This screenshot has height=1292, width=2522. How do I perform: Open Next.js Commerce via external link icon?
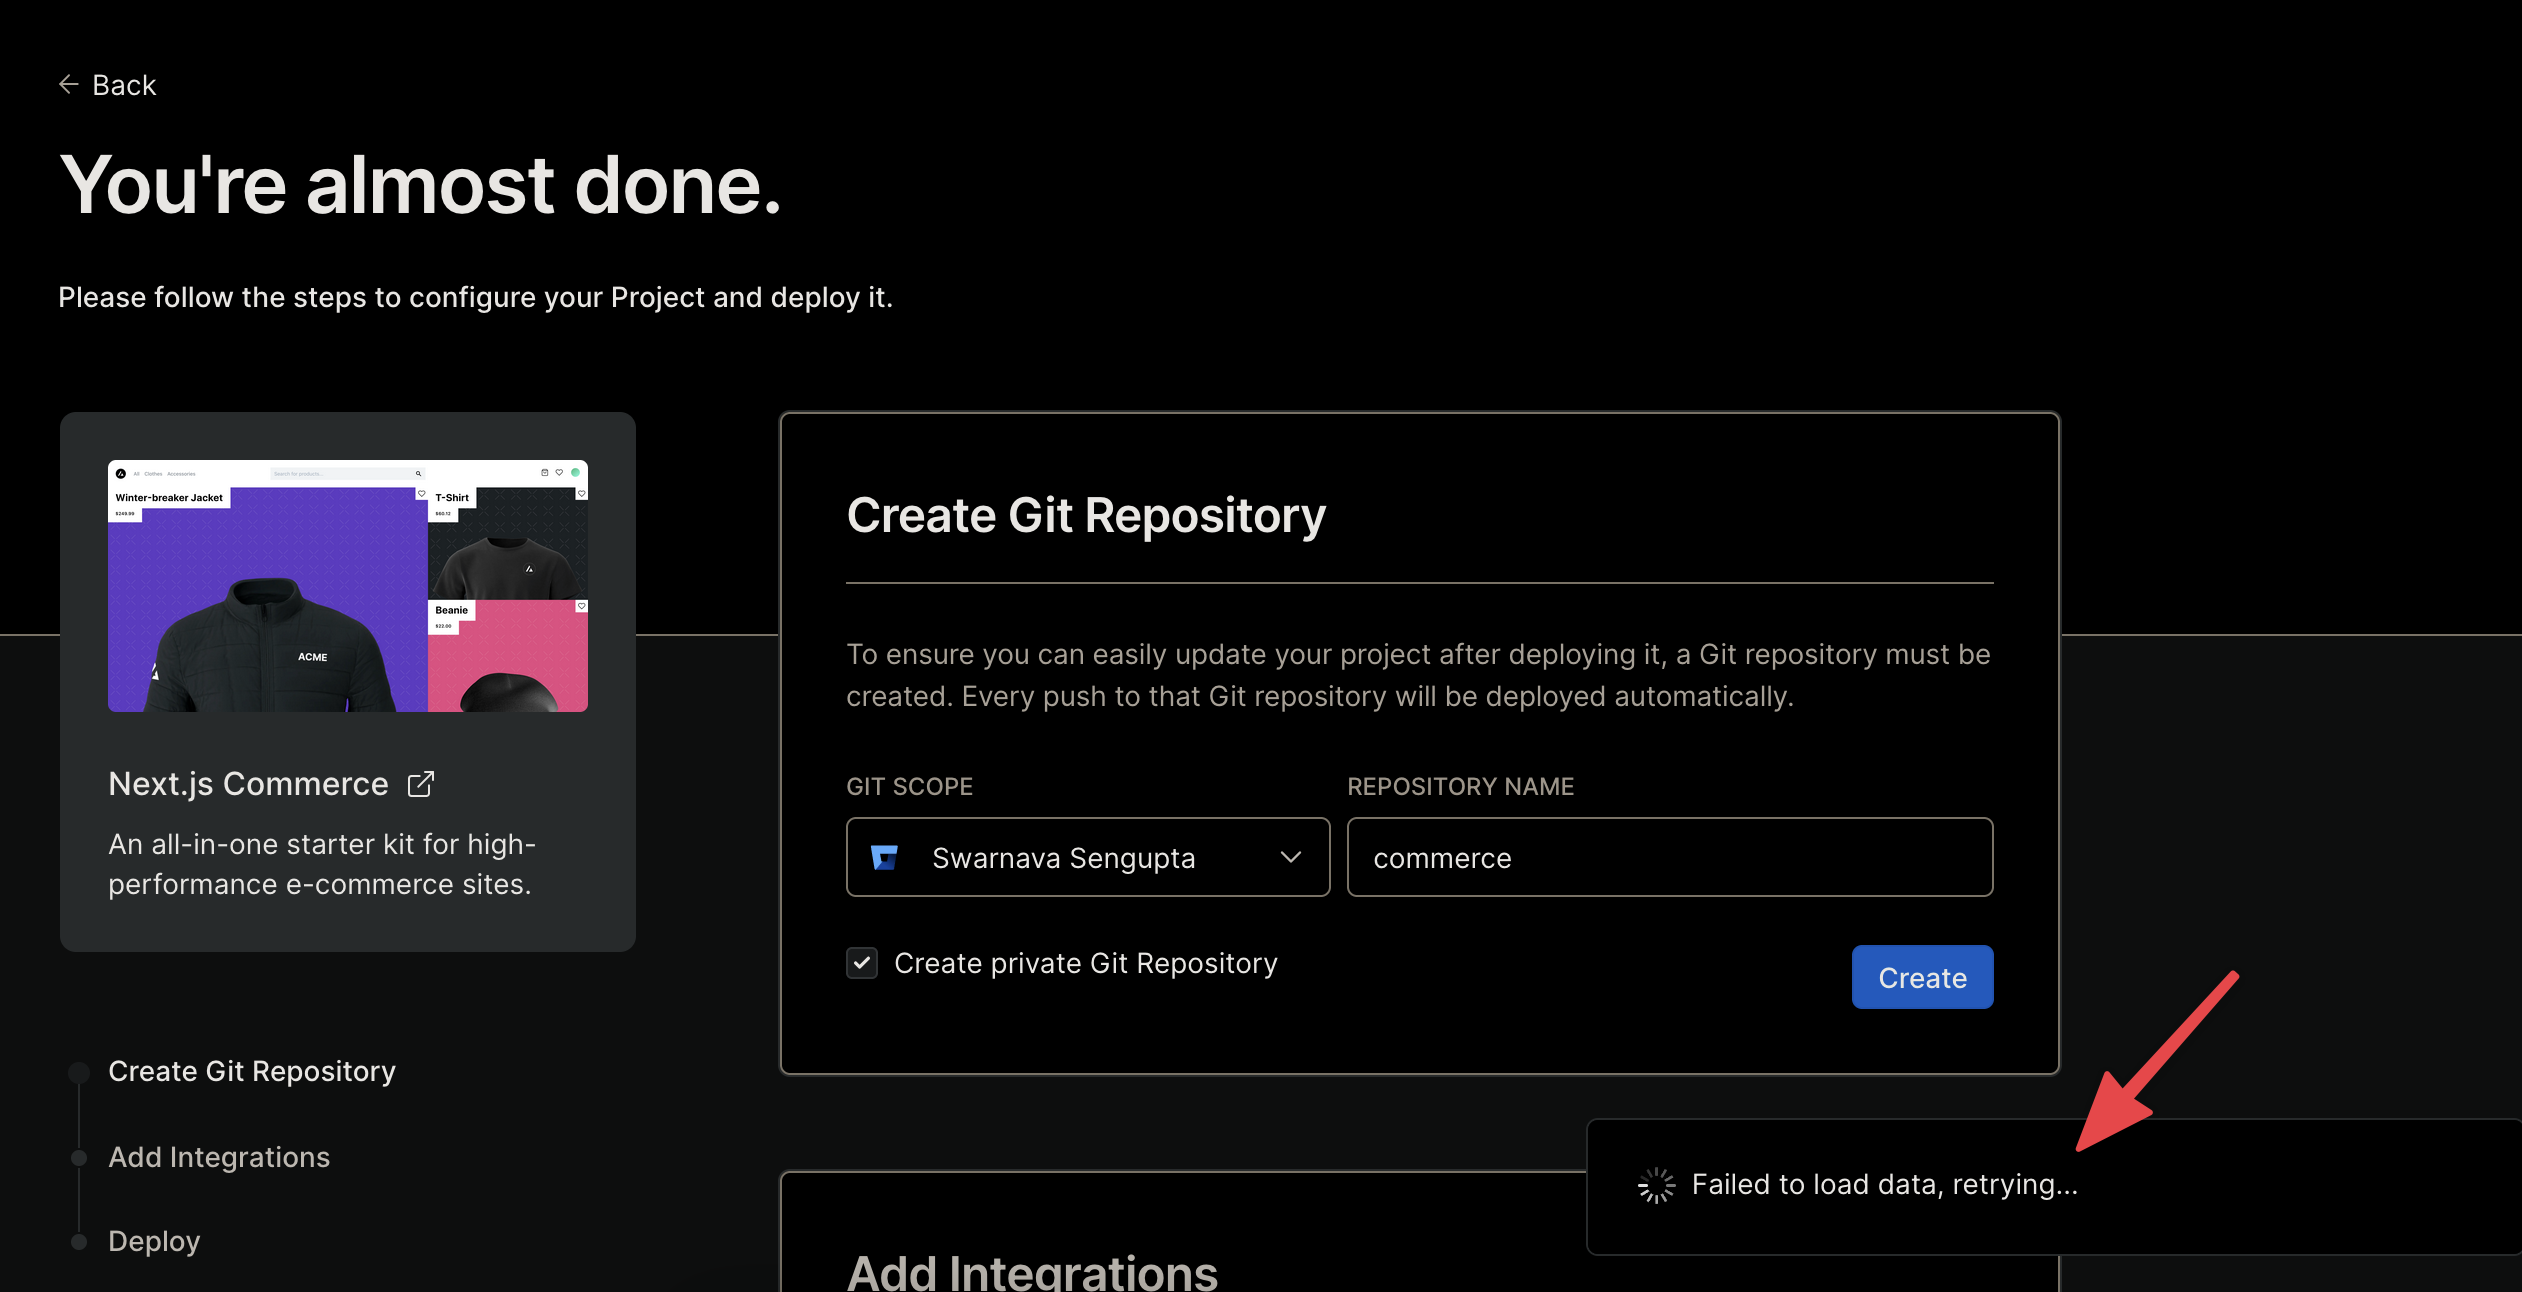(420, 783)
